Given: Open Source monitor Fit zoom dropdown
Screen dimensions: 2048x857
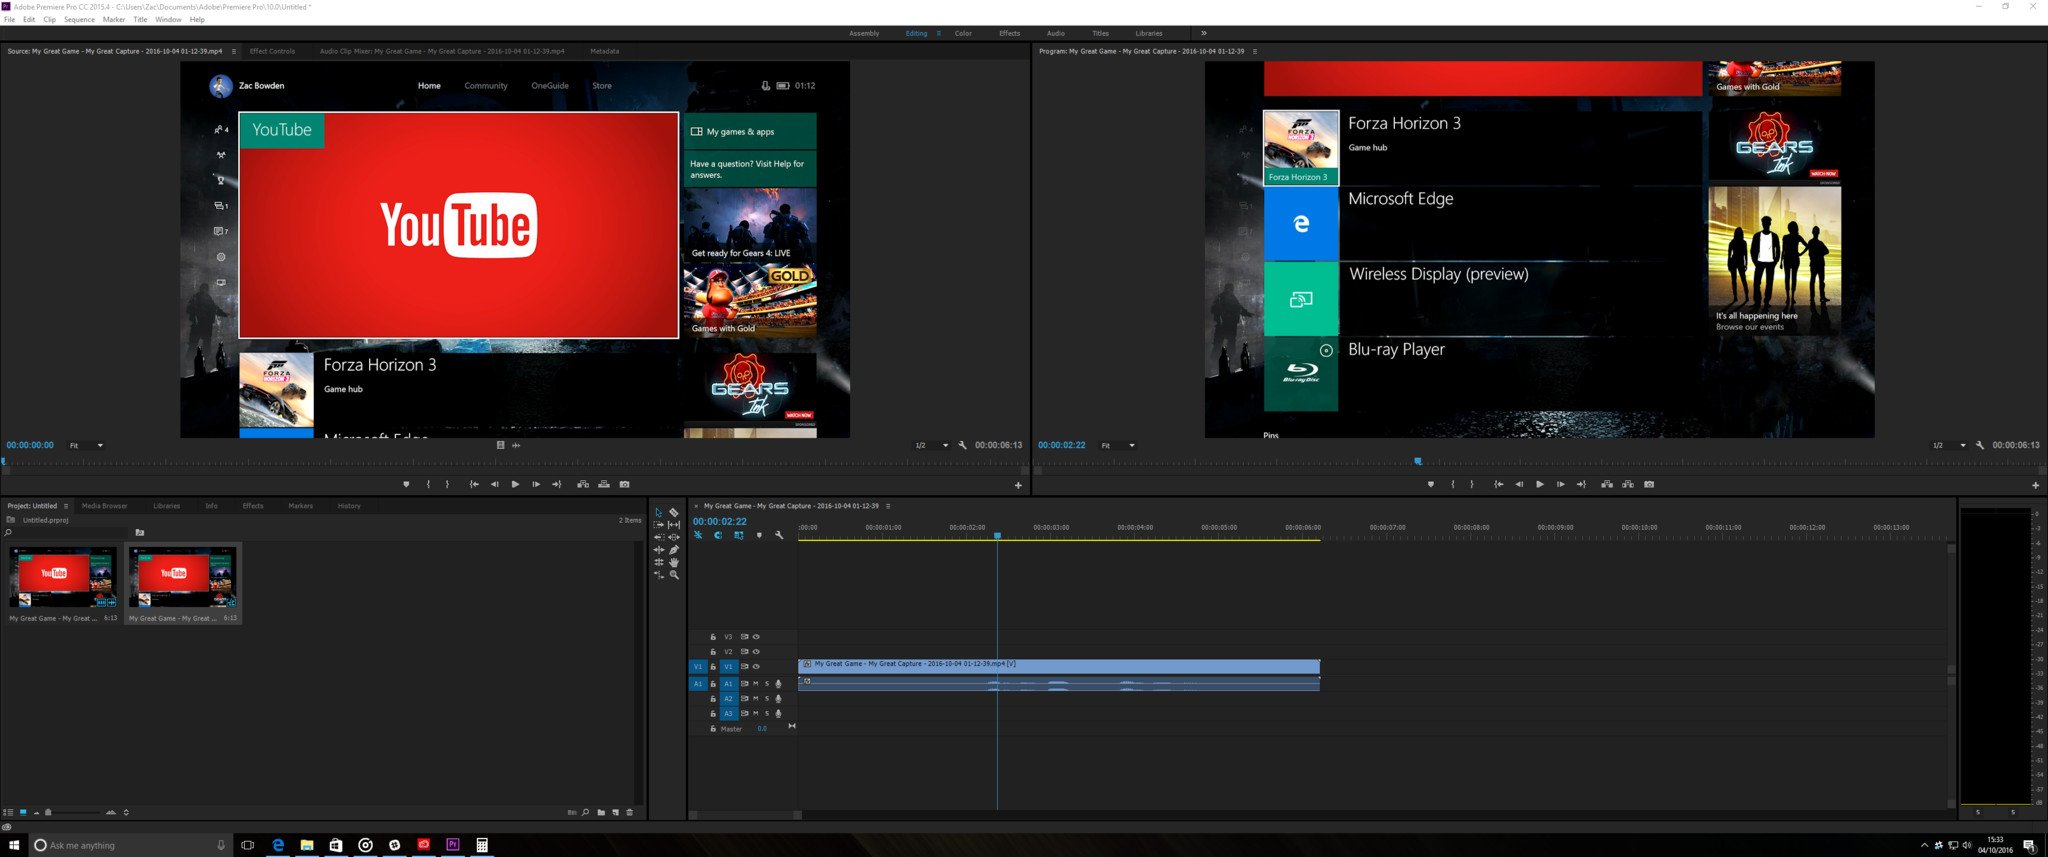Looking at the screenshot, I should (x=86, y=446).
